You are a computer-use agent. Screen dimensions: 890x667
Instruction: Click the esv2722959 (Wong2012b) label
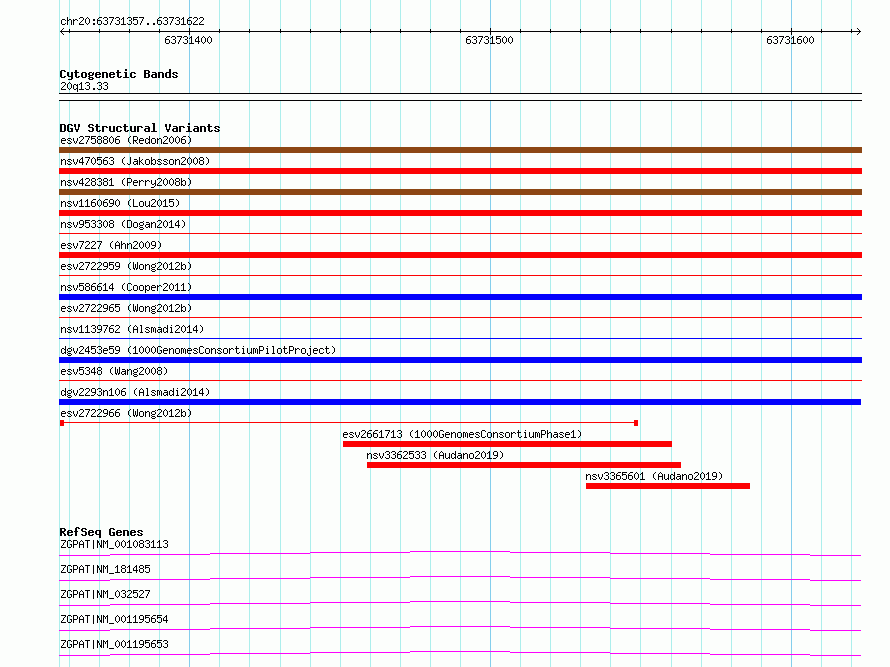[126, 266]
